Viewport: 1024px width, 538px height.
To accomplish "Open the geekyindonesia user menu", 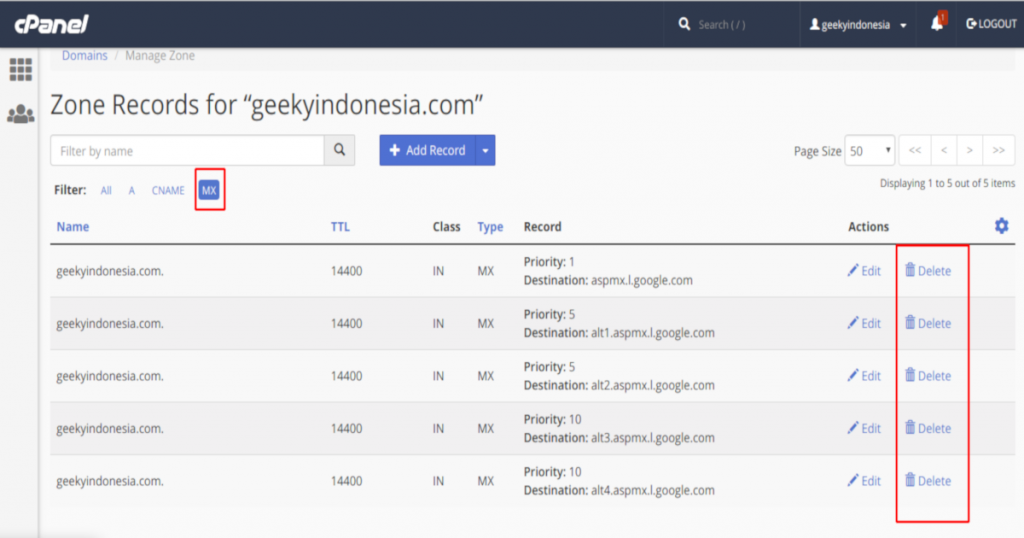I will tap(858, 25).
